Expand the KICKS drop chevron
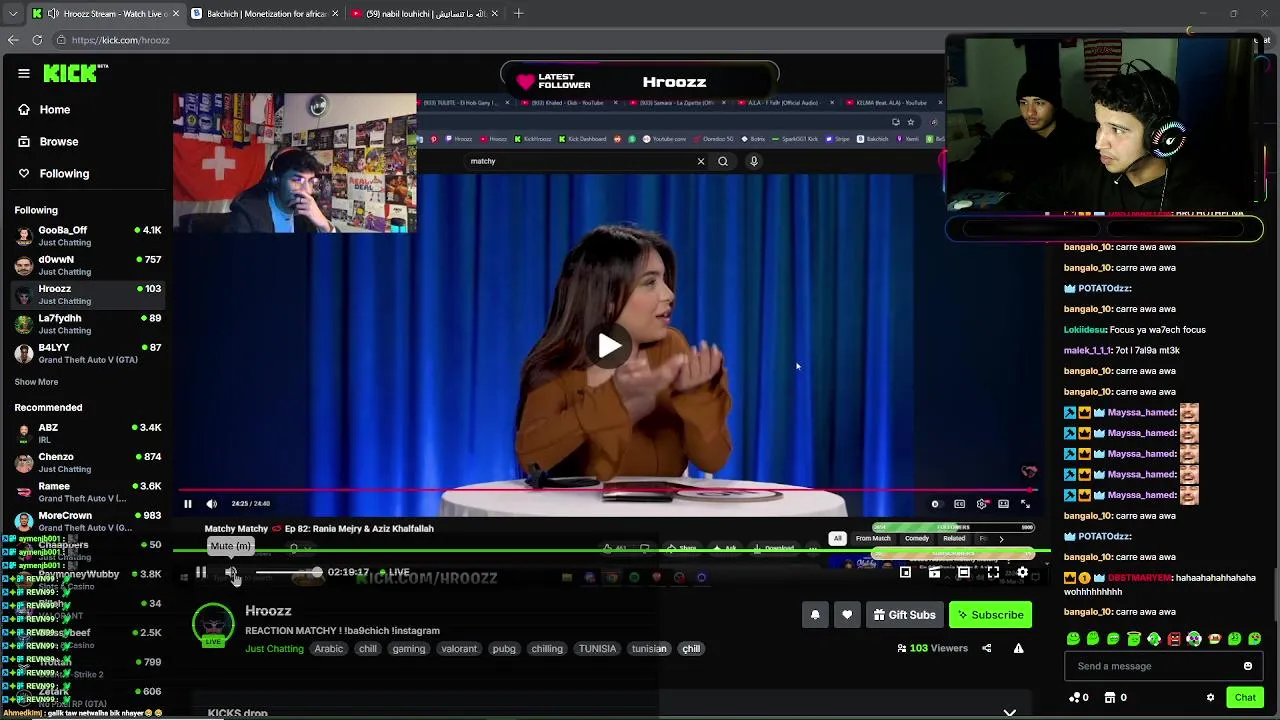 click(x=1010, y=713)
